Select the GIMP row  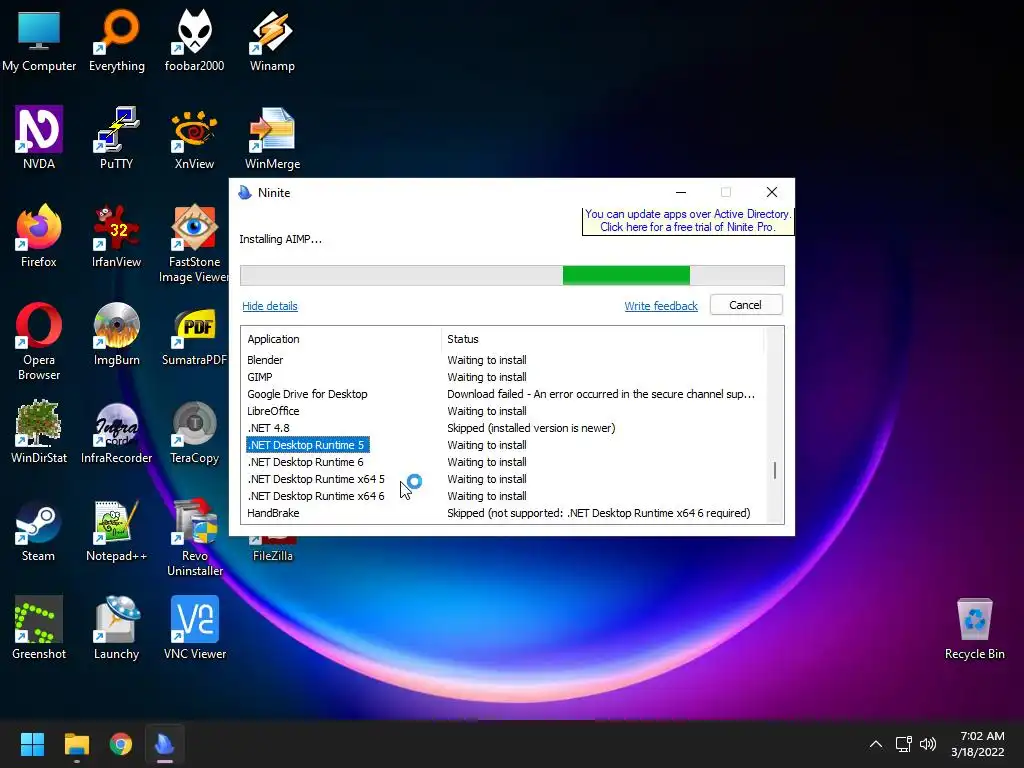click(503, 377)
